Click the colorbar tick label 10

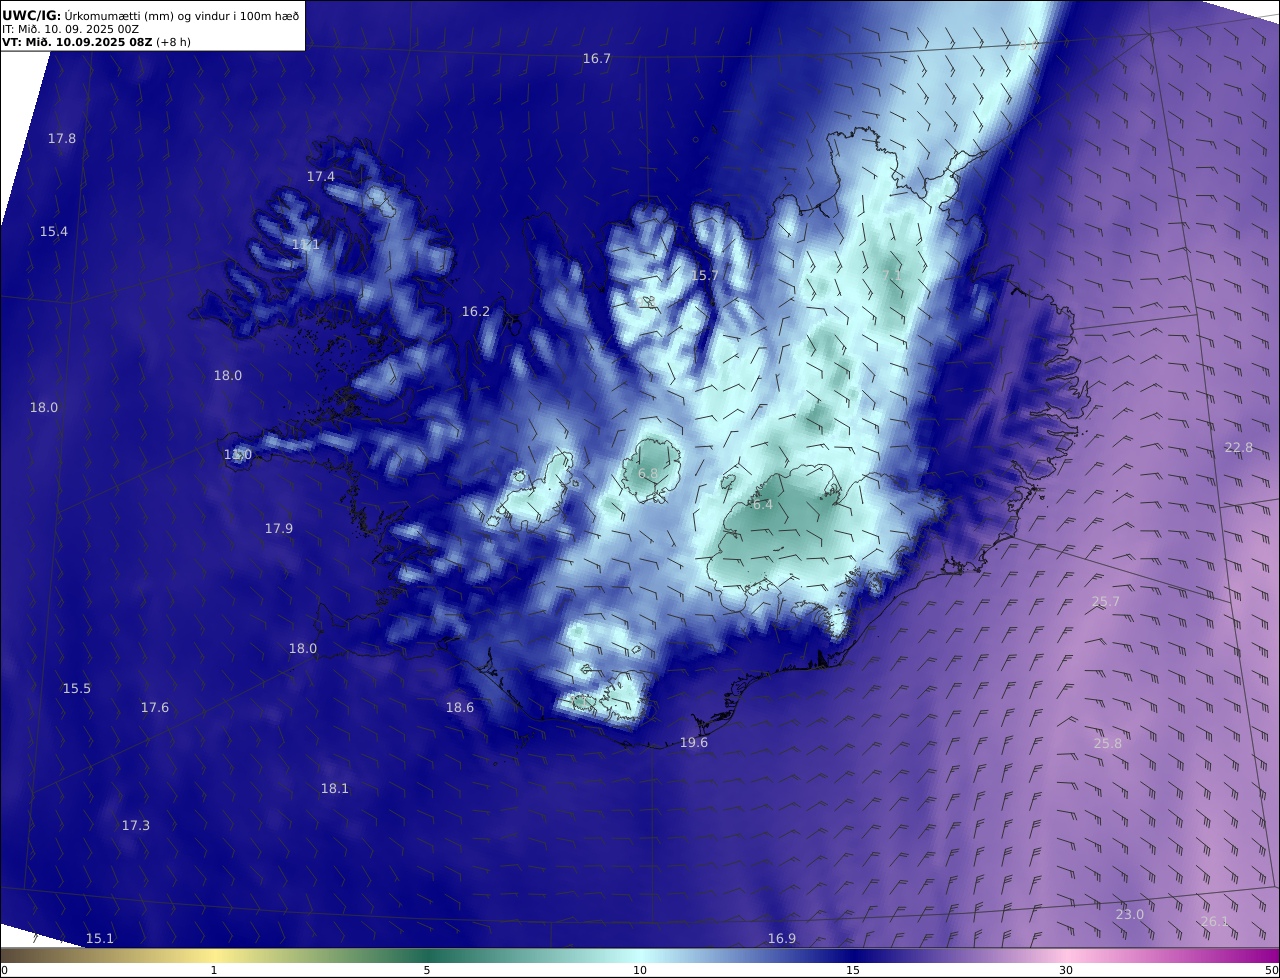pos(640,970)
